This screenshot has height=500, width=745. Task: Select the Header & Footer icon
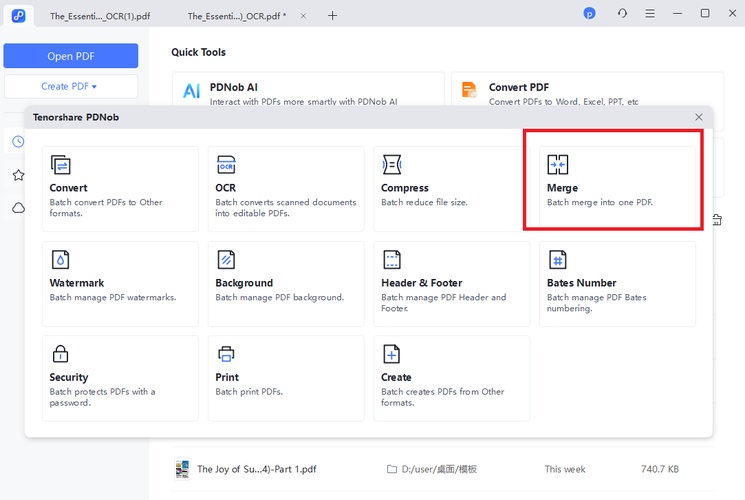[392, 260]
